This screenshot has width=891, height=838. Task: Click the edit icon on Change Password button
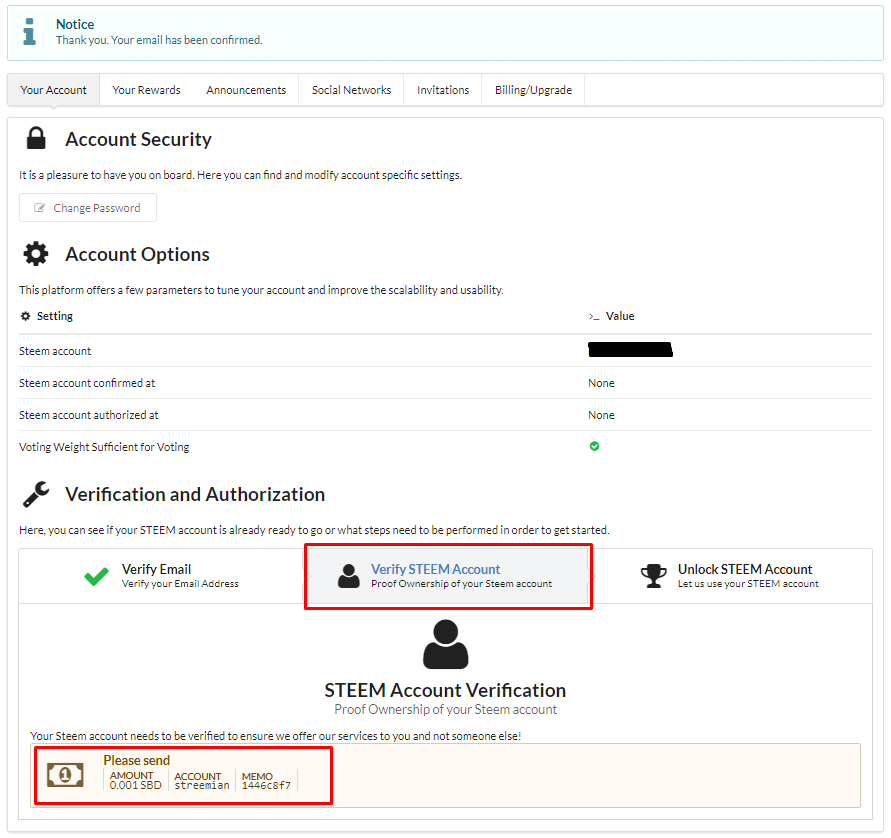tap(39, 208)
